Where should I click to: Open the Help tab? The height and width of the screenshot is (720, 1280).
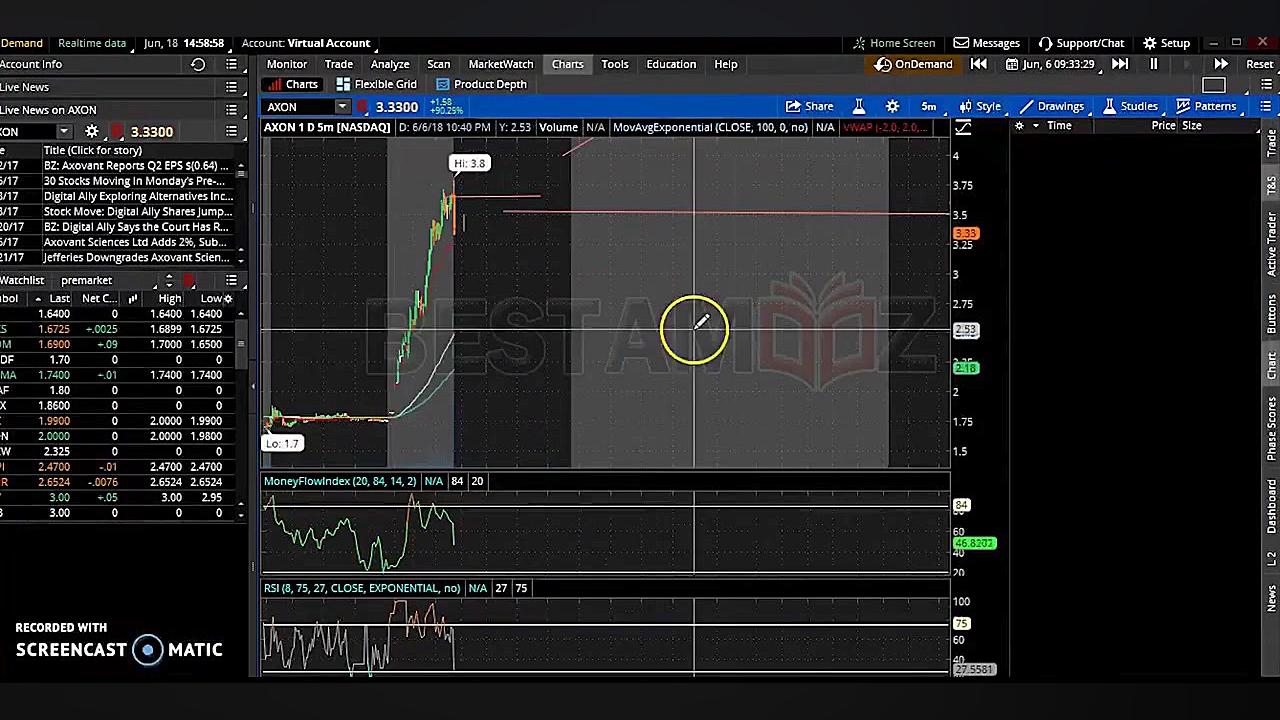click(726, 64)
